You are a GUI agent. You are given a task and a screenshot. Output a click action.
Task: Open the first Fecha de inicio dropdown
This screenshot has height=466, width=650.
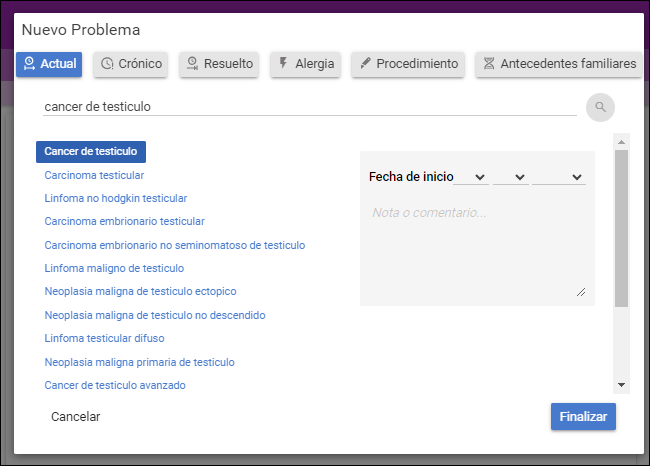point(471,177)
